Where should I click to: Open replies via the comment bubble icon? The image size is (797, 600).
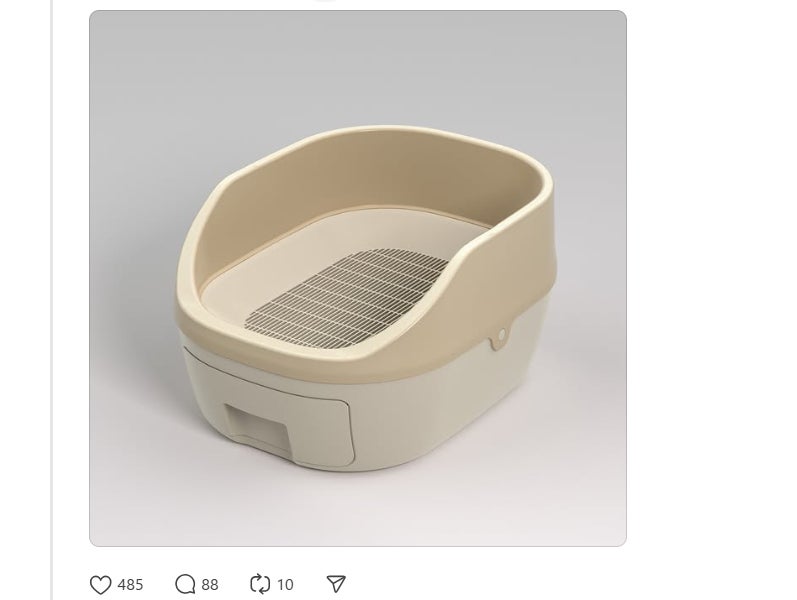pos(185,584)
